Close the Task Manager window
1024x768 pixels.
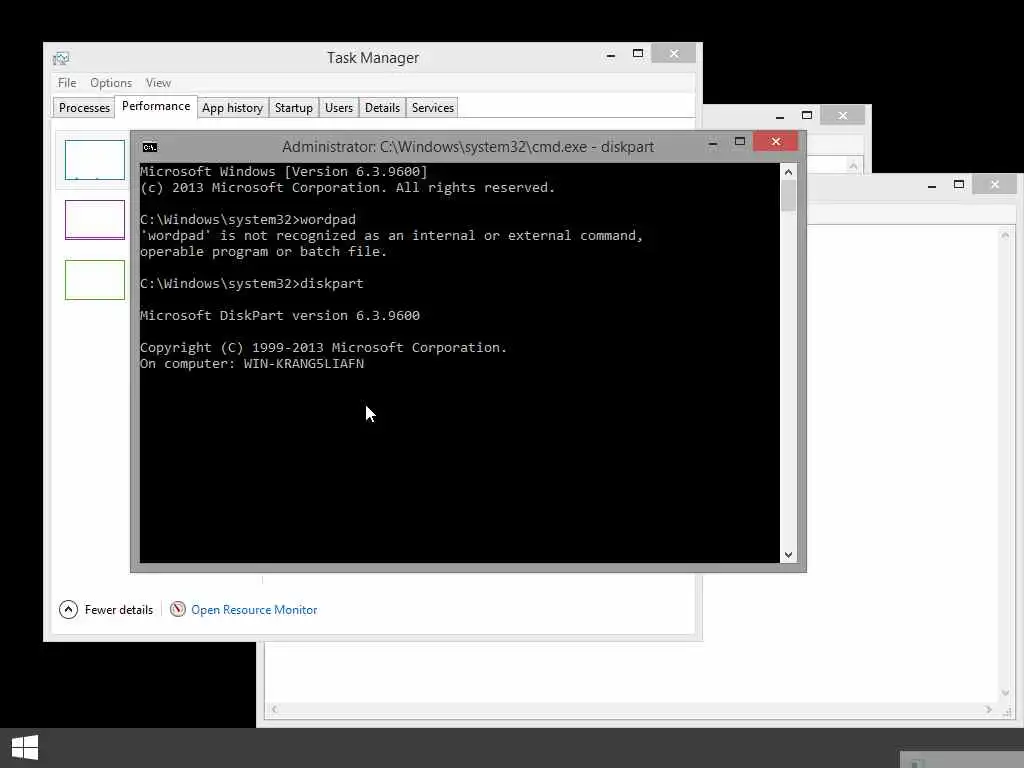[673, 54]
